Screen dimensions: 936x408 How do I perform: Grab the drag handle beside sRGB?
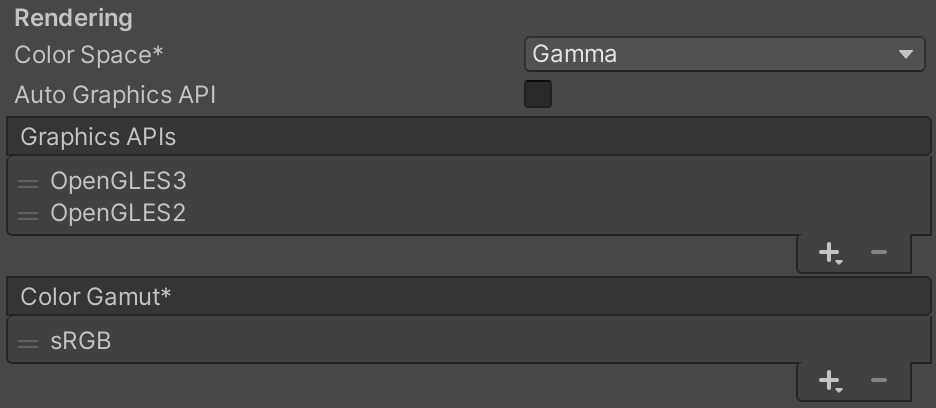pyautogui.click(x=28, y=342)
